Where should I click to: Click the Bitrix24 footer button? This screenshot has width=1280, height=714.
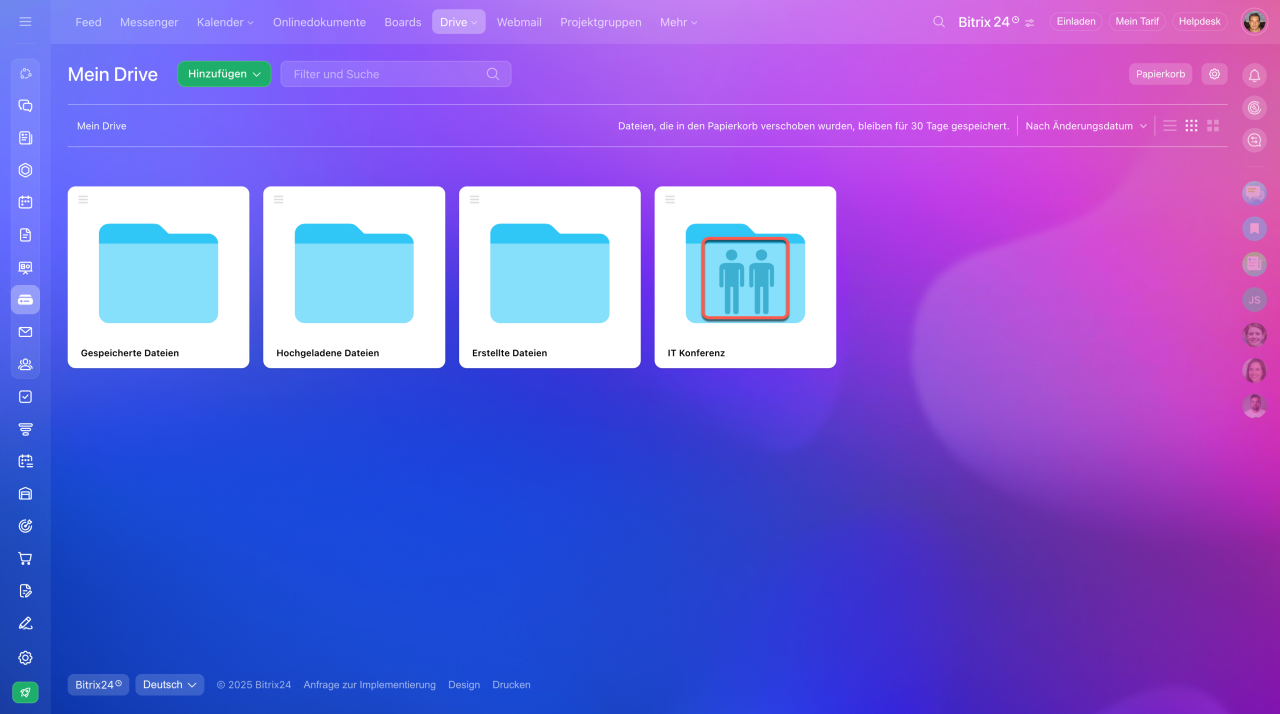tap(98, 685)
